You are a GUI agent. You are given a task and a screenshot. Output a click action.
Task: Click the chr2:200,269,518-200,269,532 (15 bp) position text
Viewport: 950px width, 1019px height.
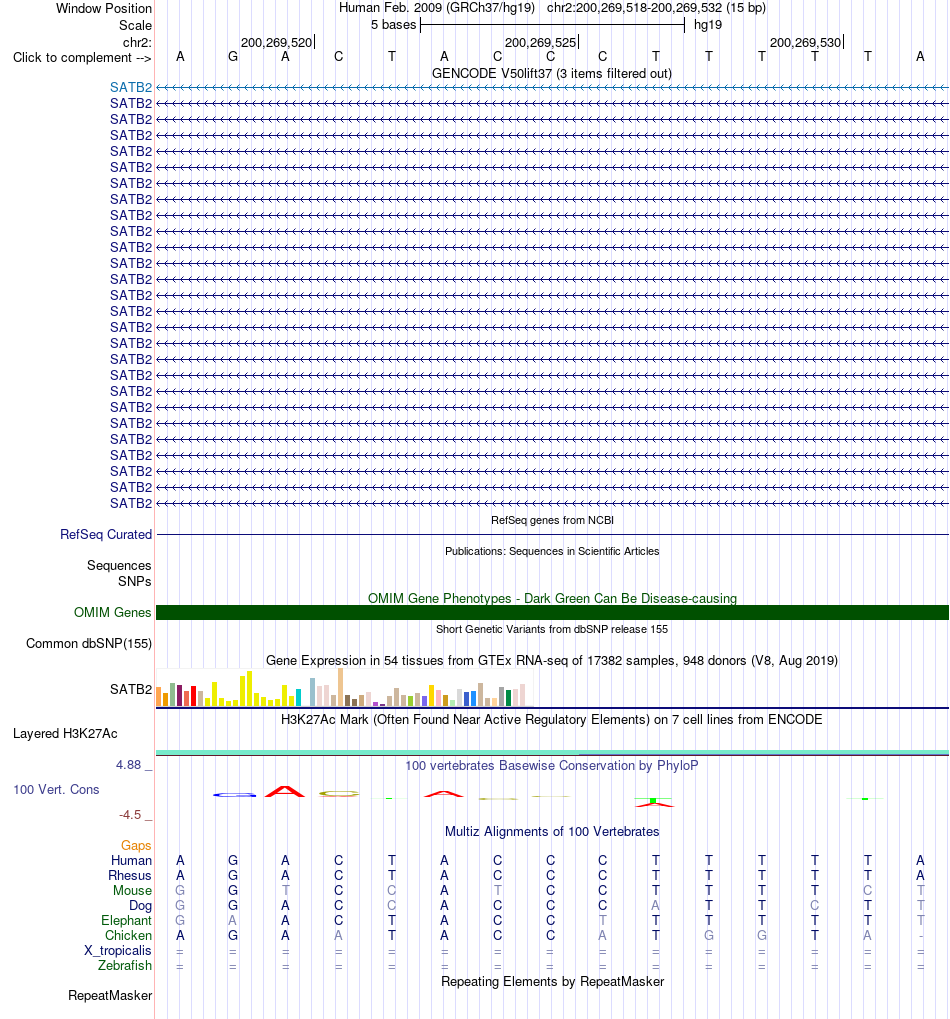656,8
